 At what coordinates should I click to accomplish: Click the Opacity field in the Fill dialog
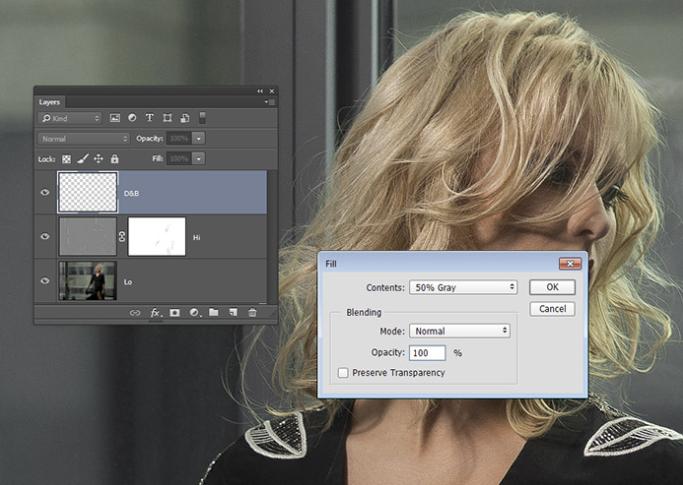(427, 353)
